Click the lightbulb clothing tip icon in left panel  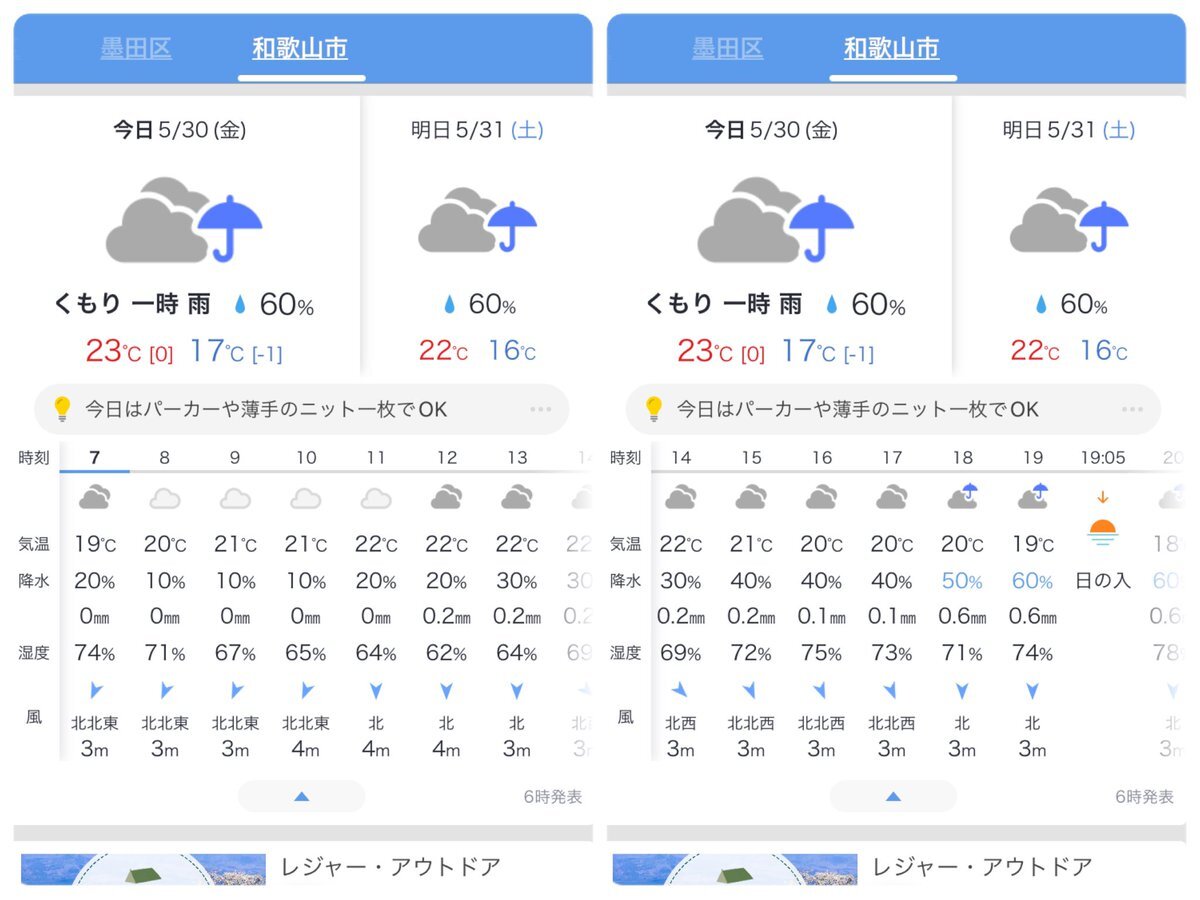[x=62, y=409]
